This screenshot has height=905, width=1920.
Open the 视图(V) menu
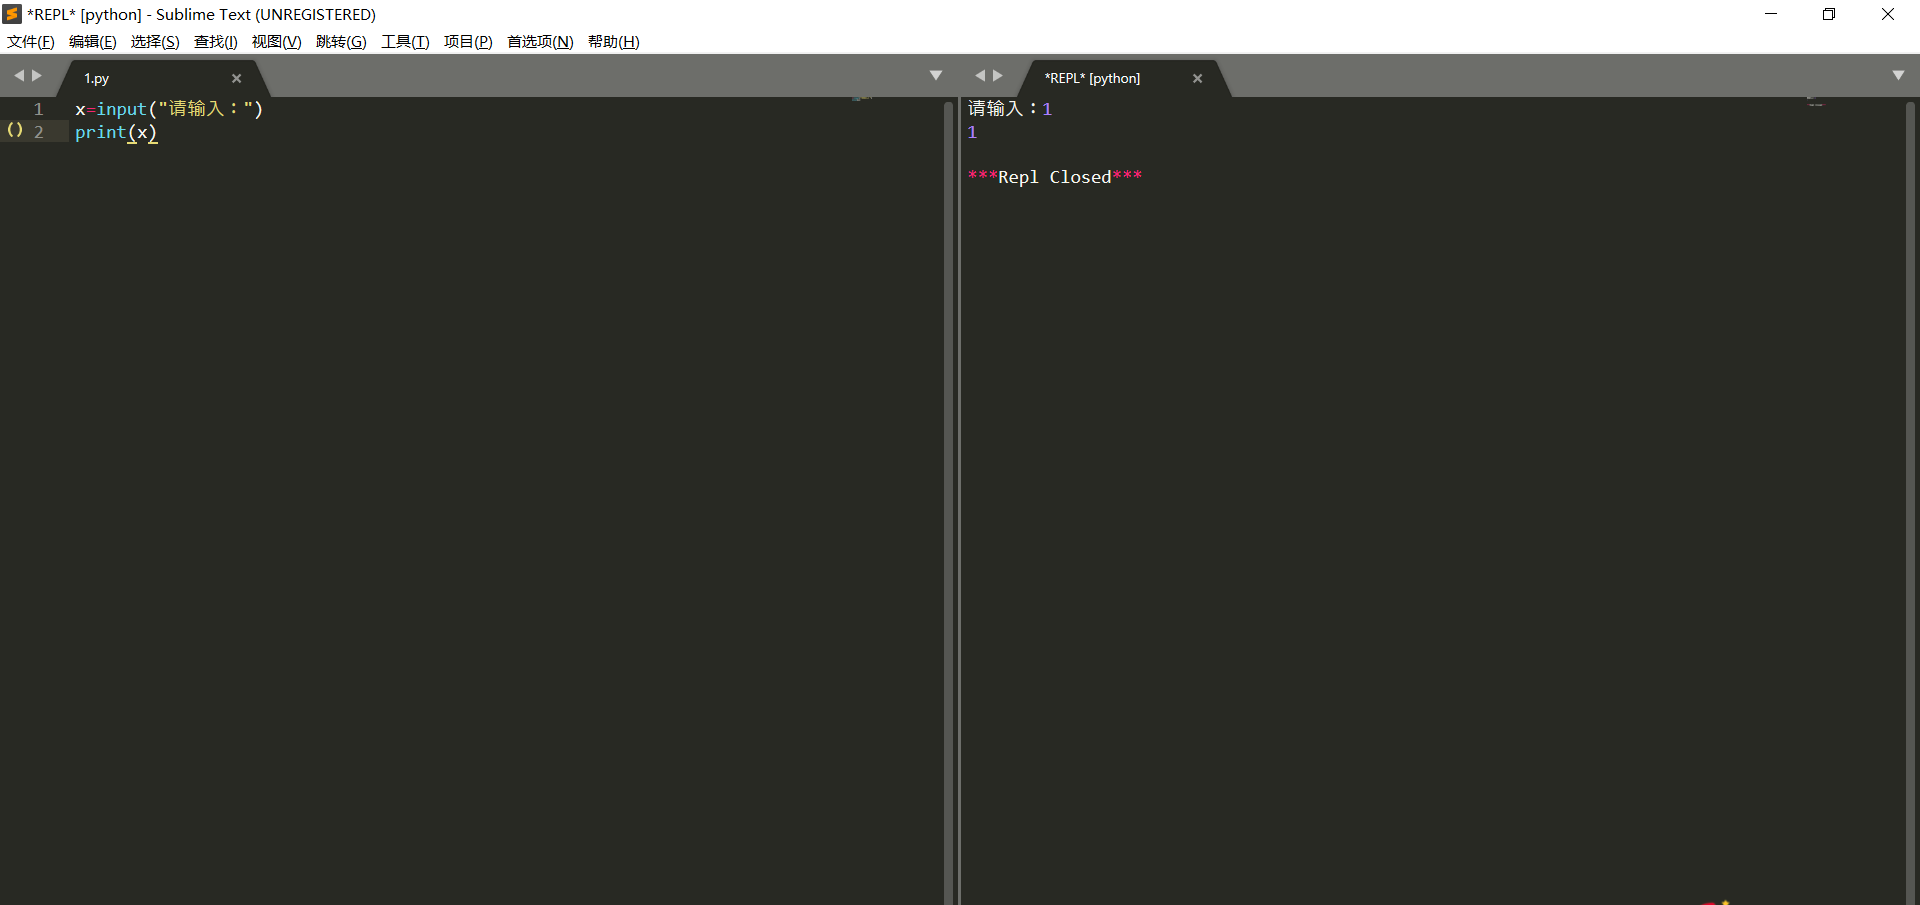(276, 42)
